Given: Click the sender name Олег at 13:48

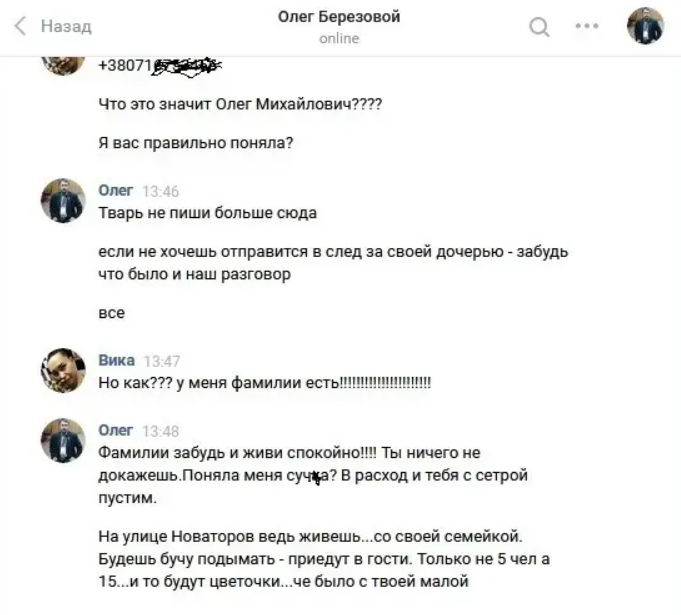Looking at the screenshot, I should pyautogui.click(x=116, y=430).
